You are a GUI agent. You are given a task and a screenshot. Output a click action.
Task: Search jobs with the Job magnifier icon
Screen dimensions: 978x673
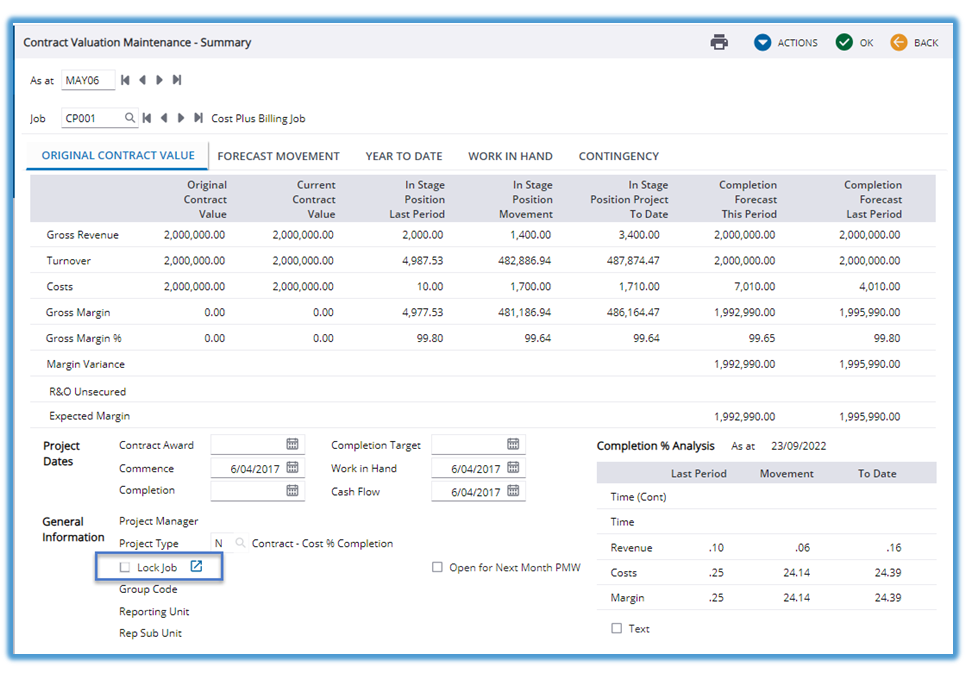point(130,118)
